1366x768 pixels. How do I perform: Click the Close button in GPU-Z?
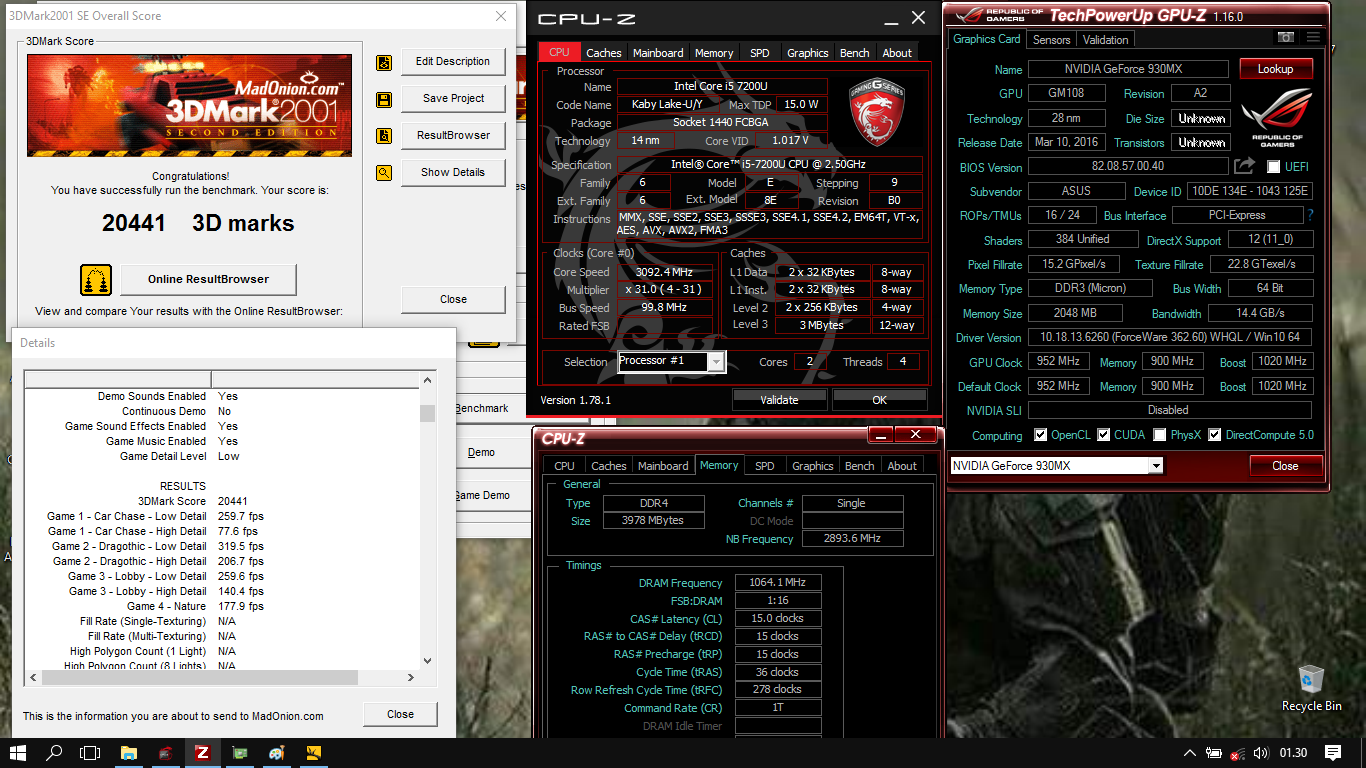point(1285,466)
